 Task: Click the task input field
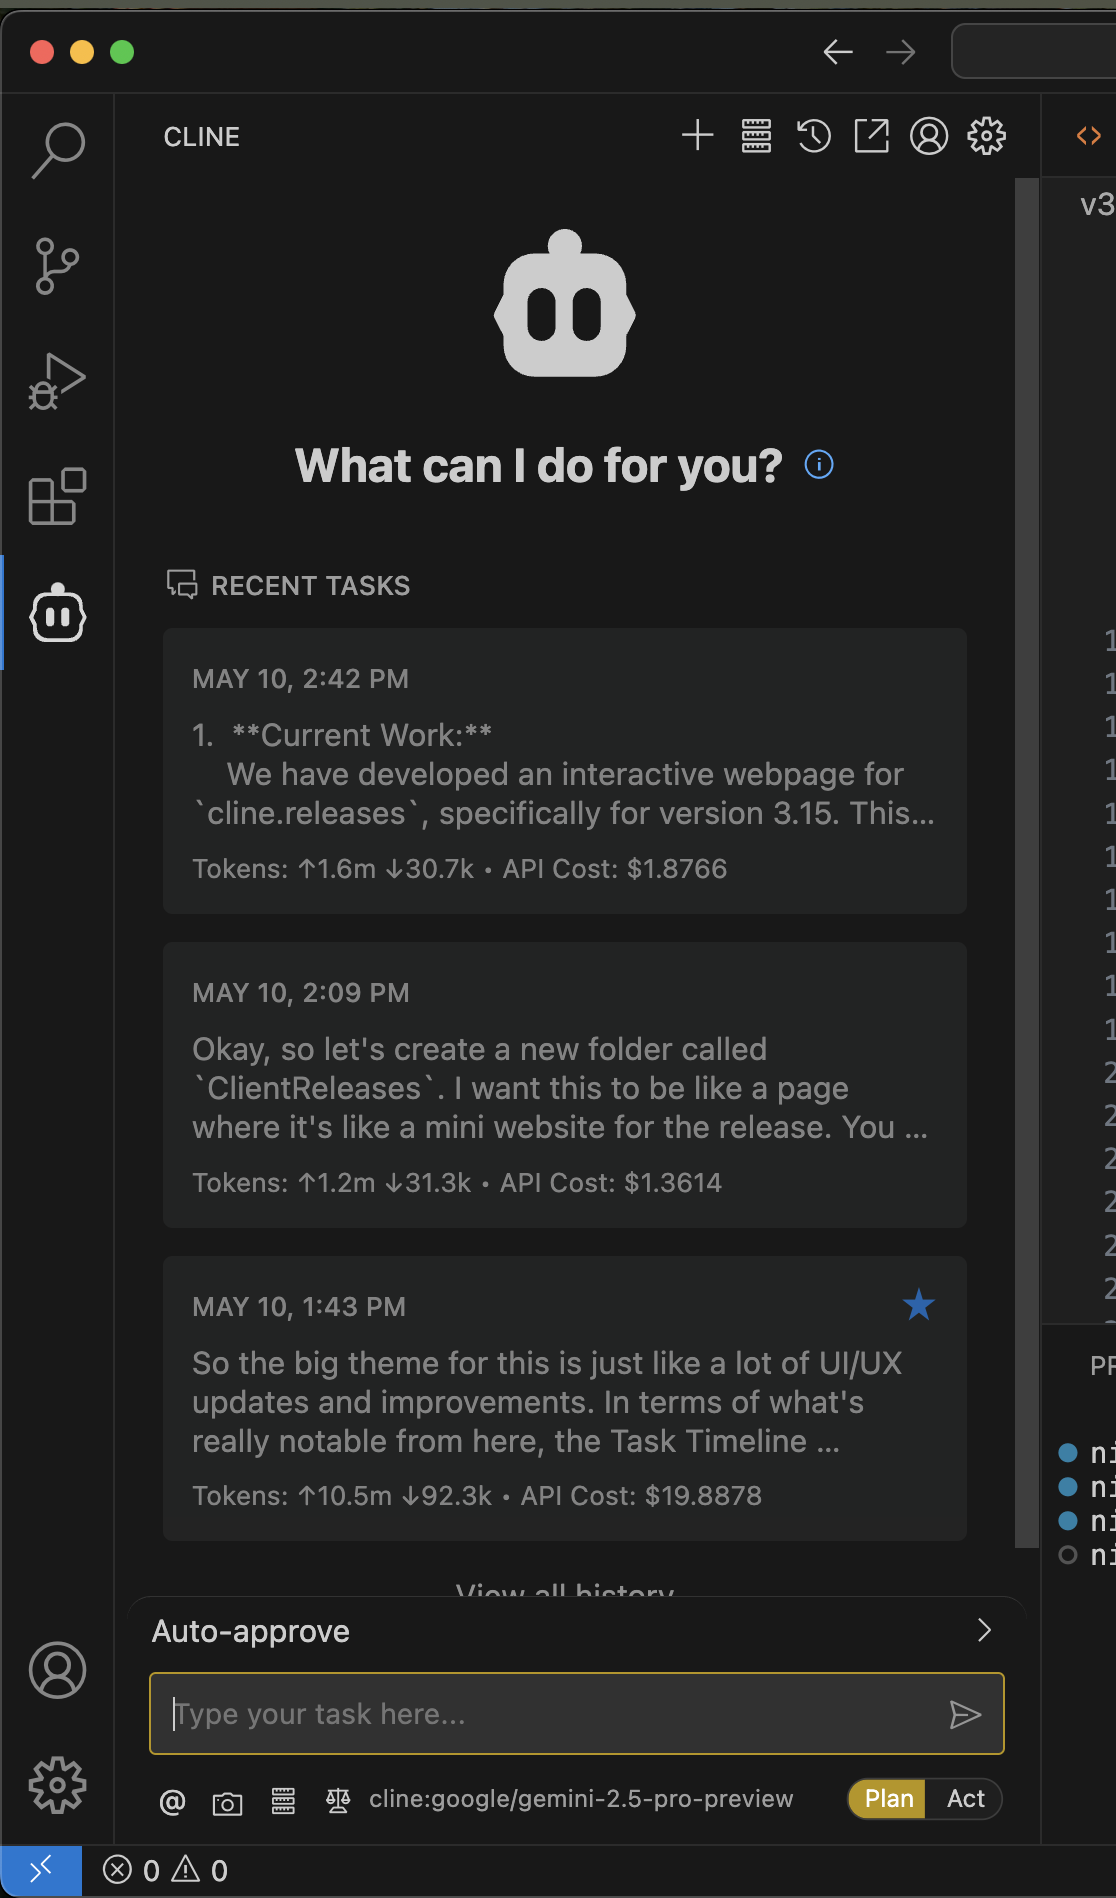pyautogui.click(x=555, y=1714)
